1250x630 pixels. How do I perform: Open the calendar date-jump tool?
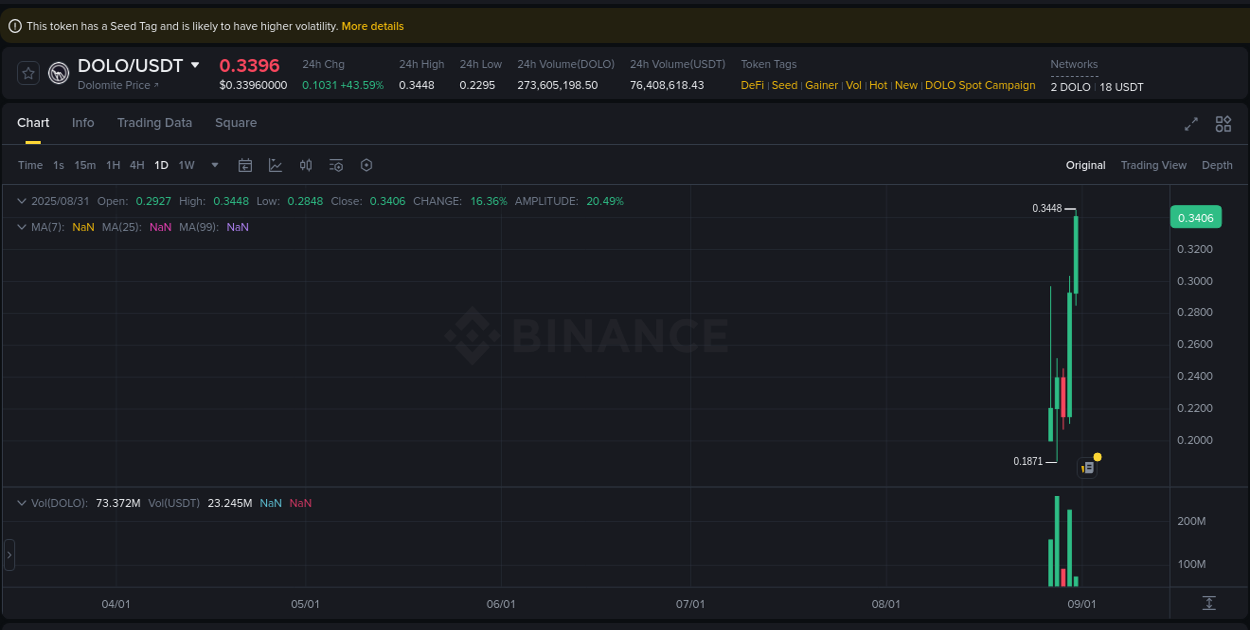(245, 165)
